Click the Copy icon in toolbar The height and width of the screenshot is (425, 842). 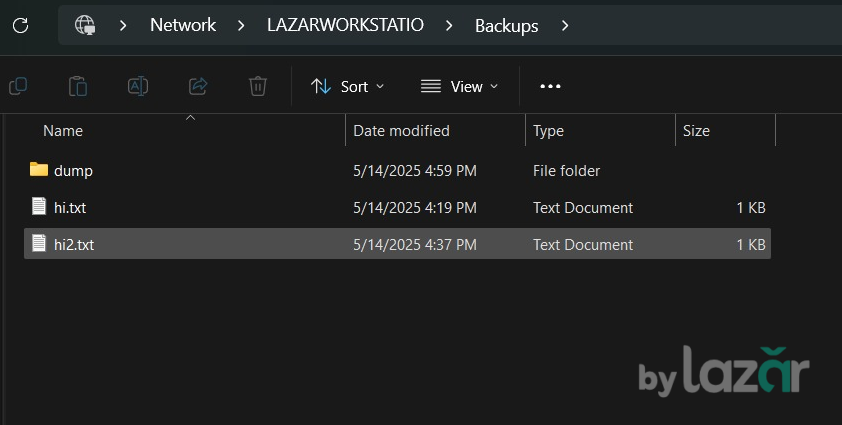tap(18, 86)
